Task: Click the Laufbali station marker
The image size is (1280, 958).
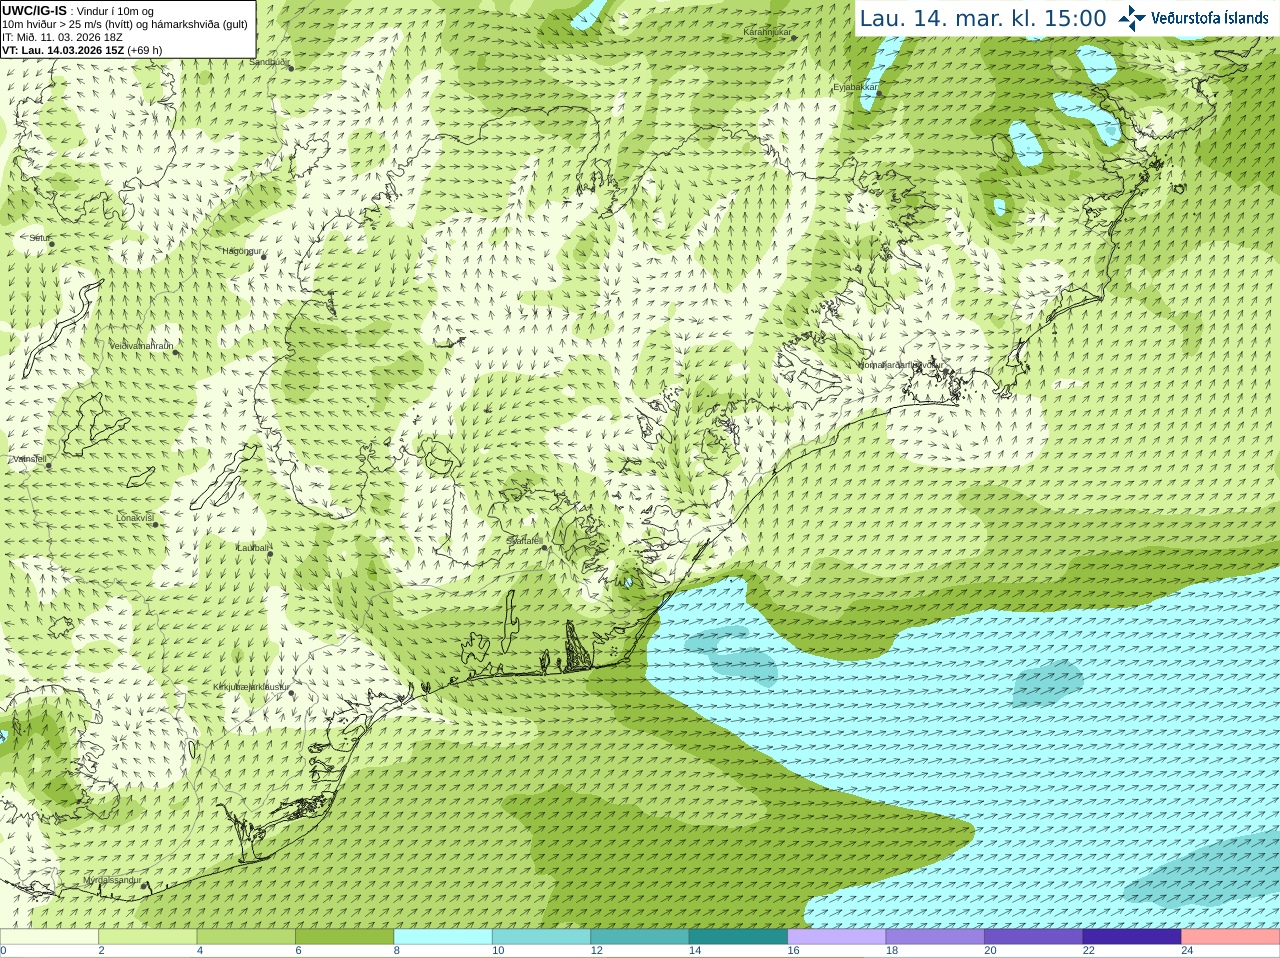Action: [x=270, y=553]
